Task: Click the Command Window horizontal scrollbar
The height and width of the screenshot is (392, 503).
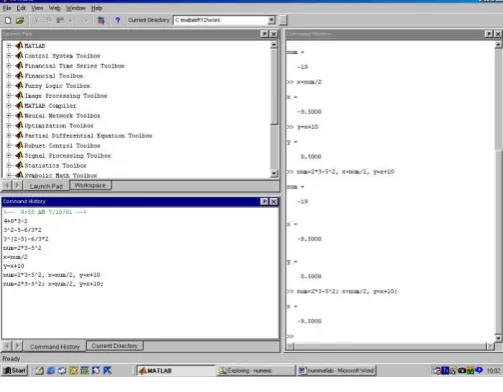Action: (x=390, y=346)
